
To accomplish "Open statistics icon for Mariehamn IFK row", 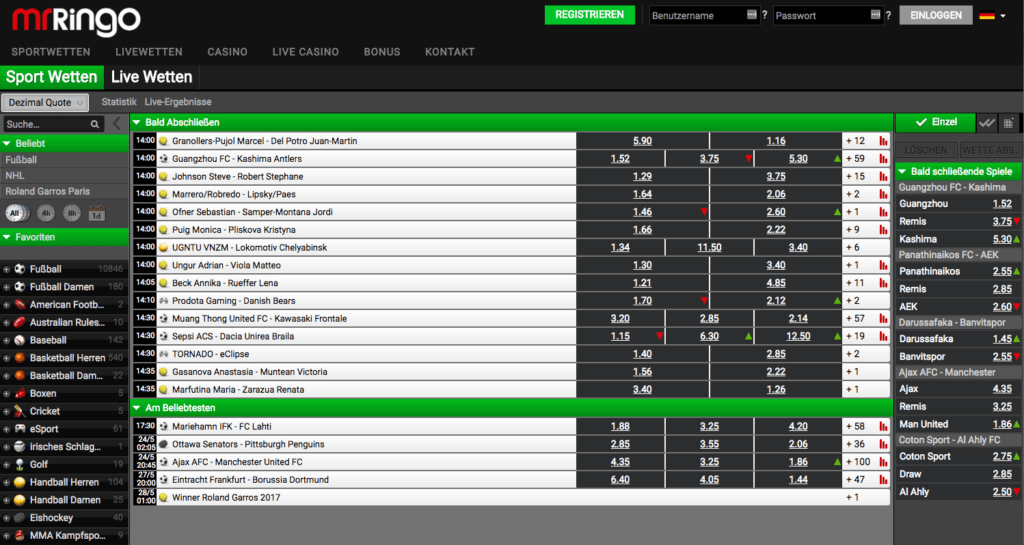I will tap(884, 426).
